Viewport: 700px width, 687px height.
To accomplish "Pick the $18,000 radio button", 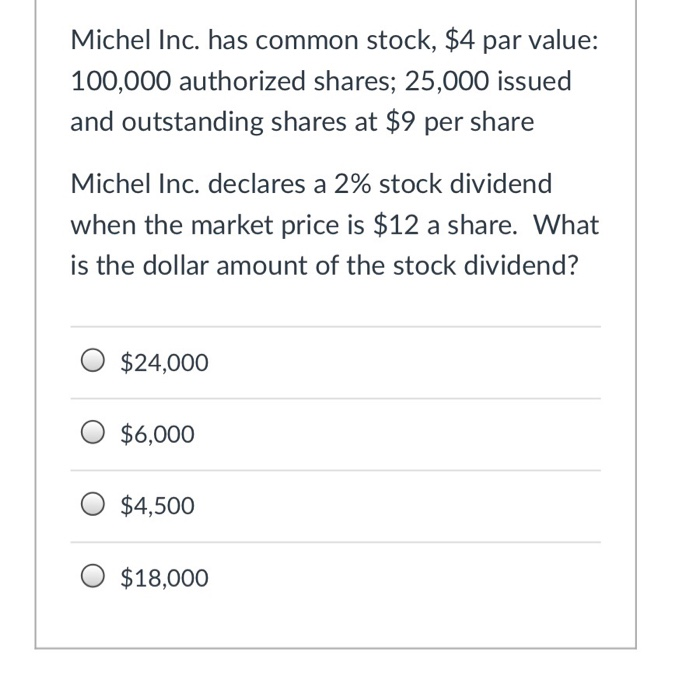I will (x=93, y=577).
